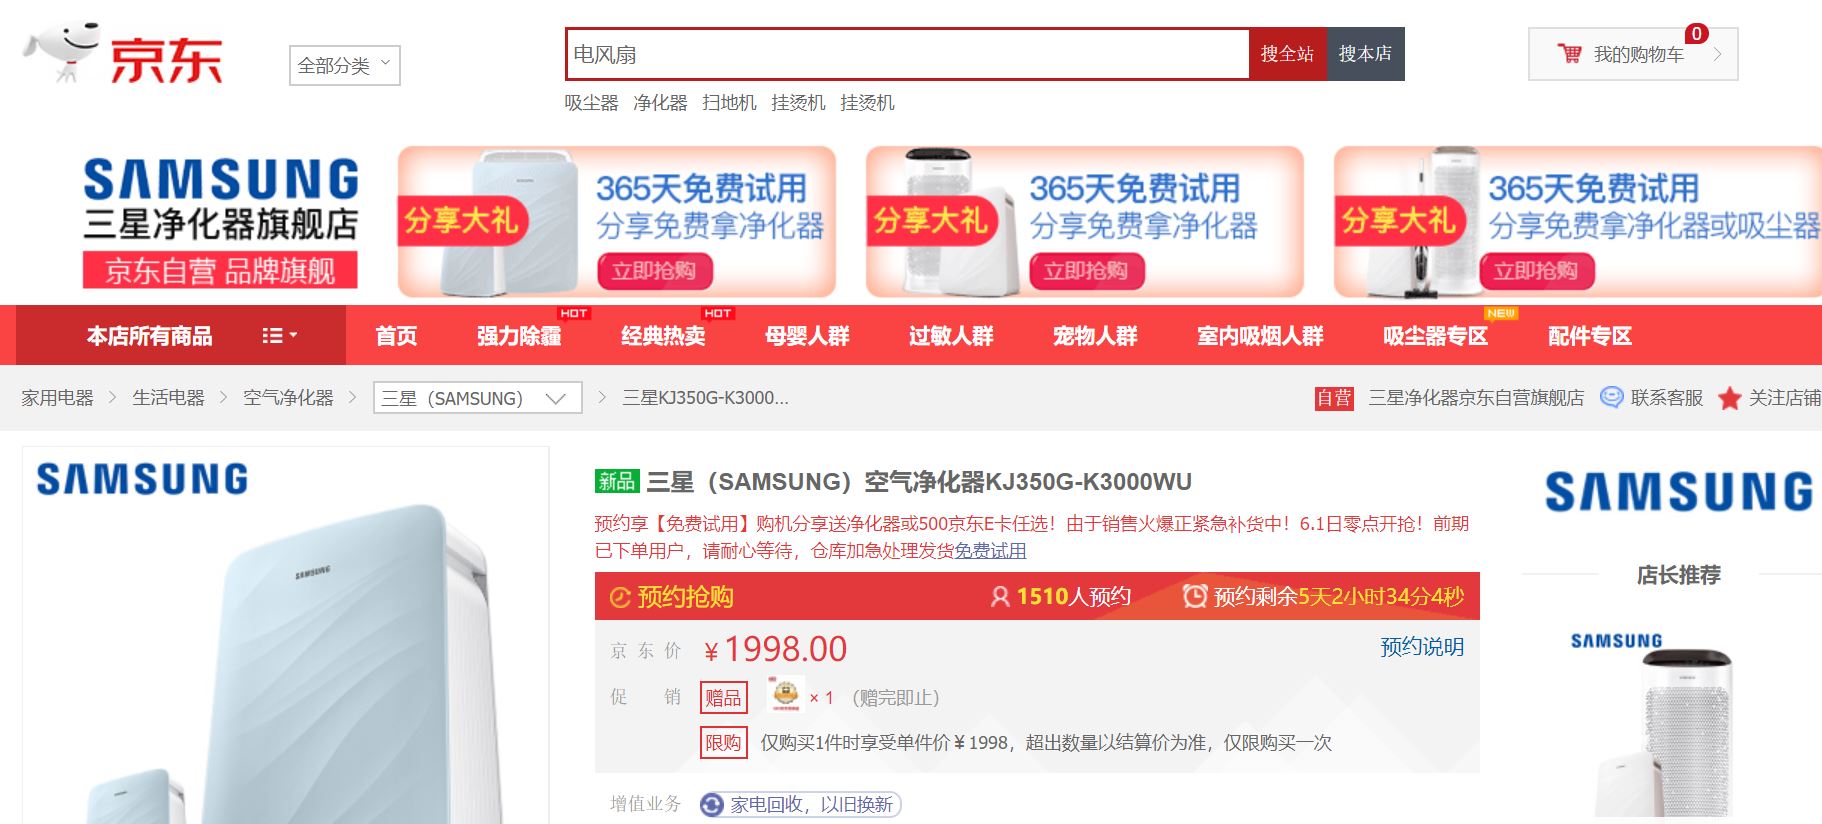Click 立即抢购 on first purifier banner

[654, 271]
